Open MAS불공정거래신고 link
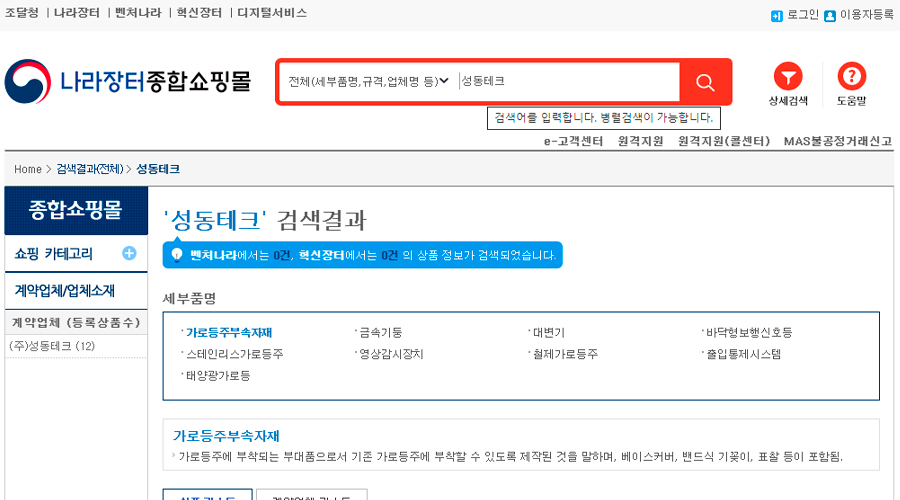Screen dimensions: 900x500 (x=838, y=141)
